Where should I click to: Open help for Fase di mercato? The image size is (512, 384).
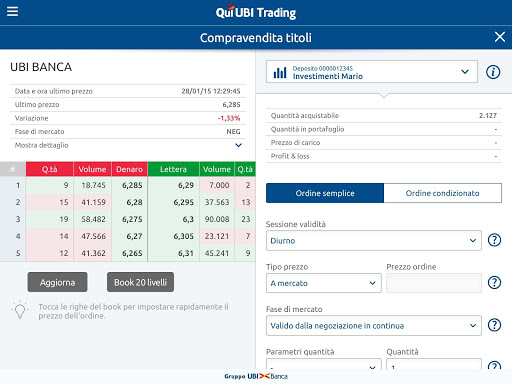pyautogui.click(x=494, y=325)
